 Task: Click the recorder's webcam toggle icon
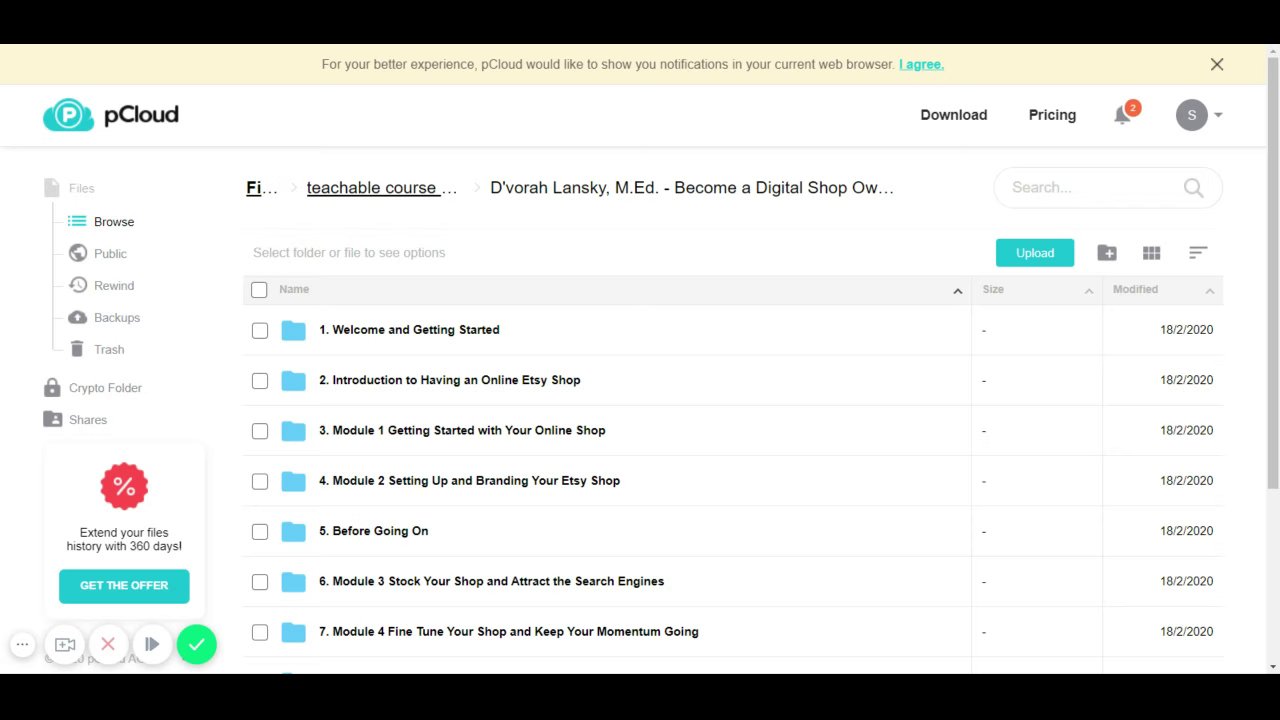tap(65, 645)
